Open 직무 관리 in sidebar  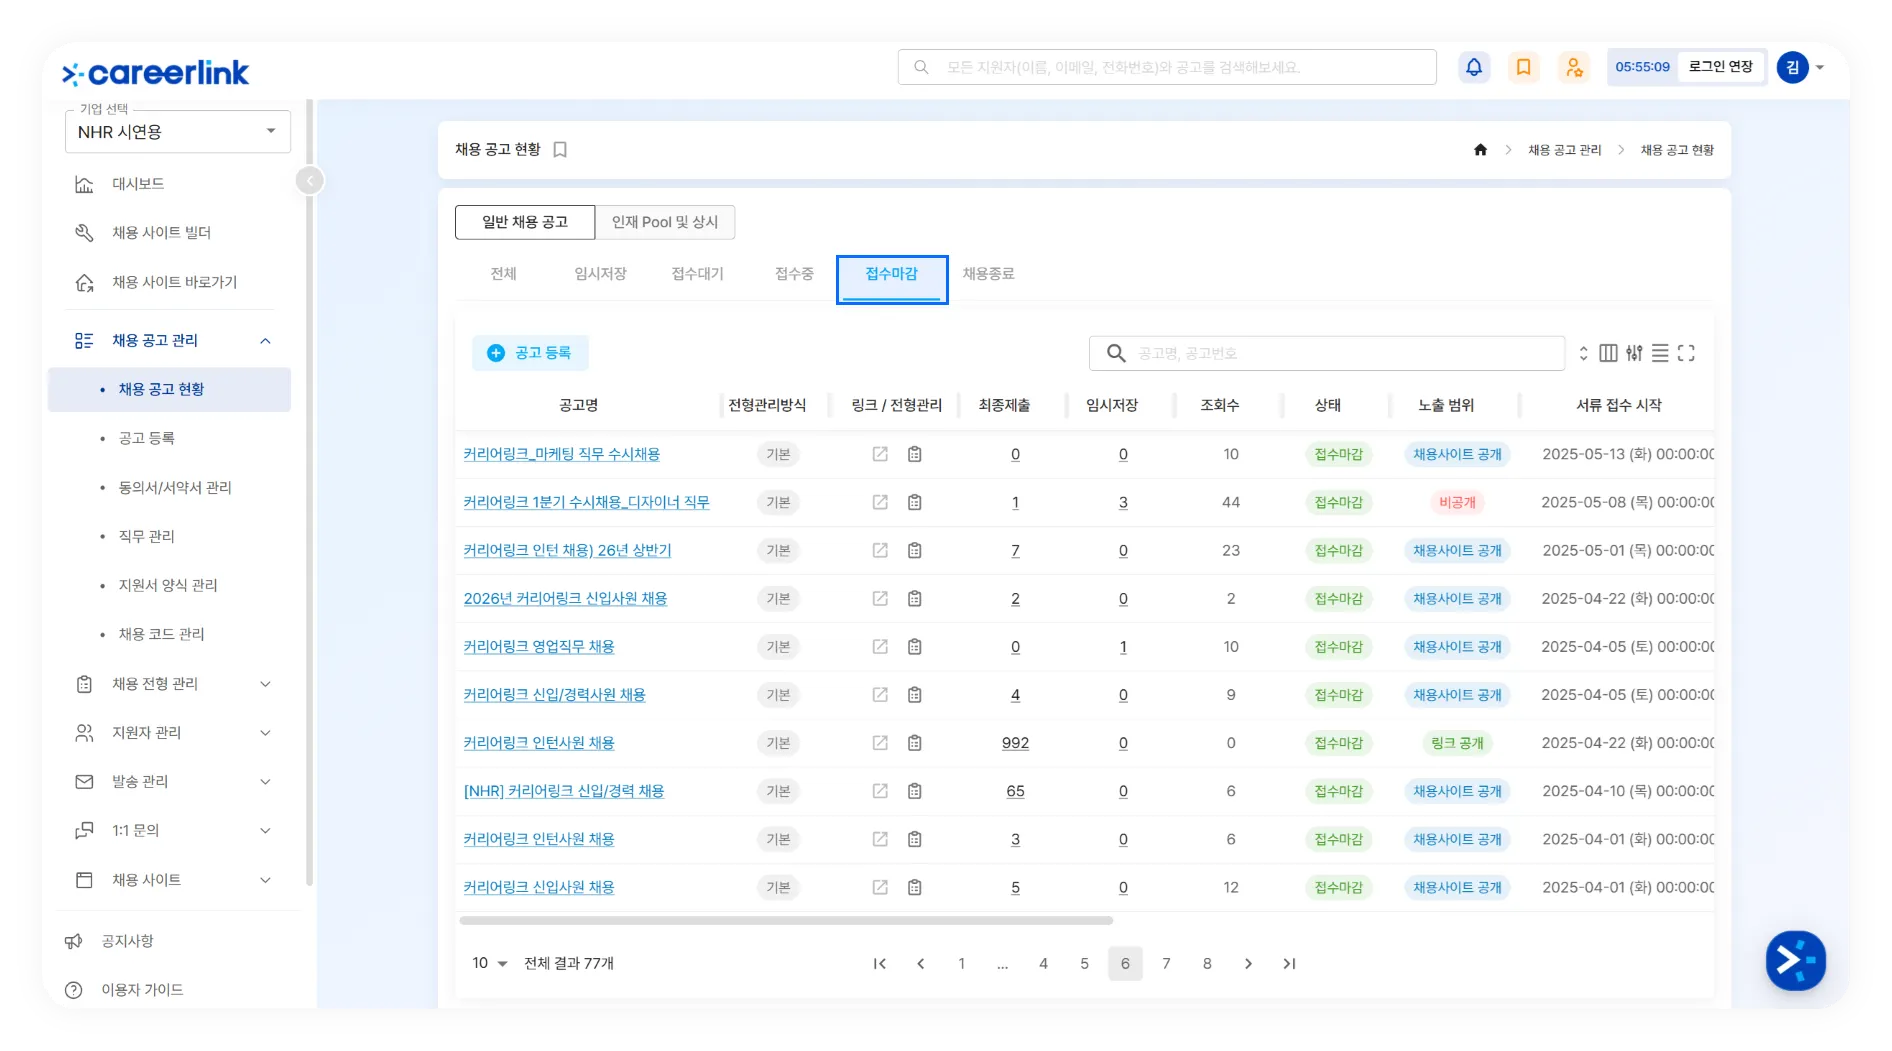tap(146, 536)
